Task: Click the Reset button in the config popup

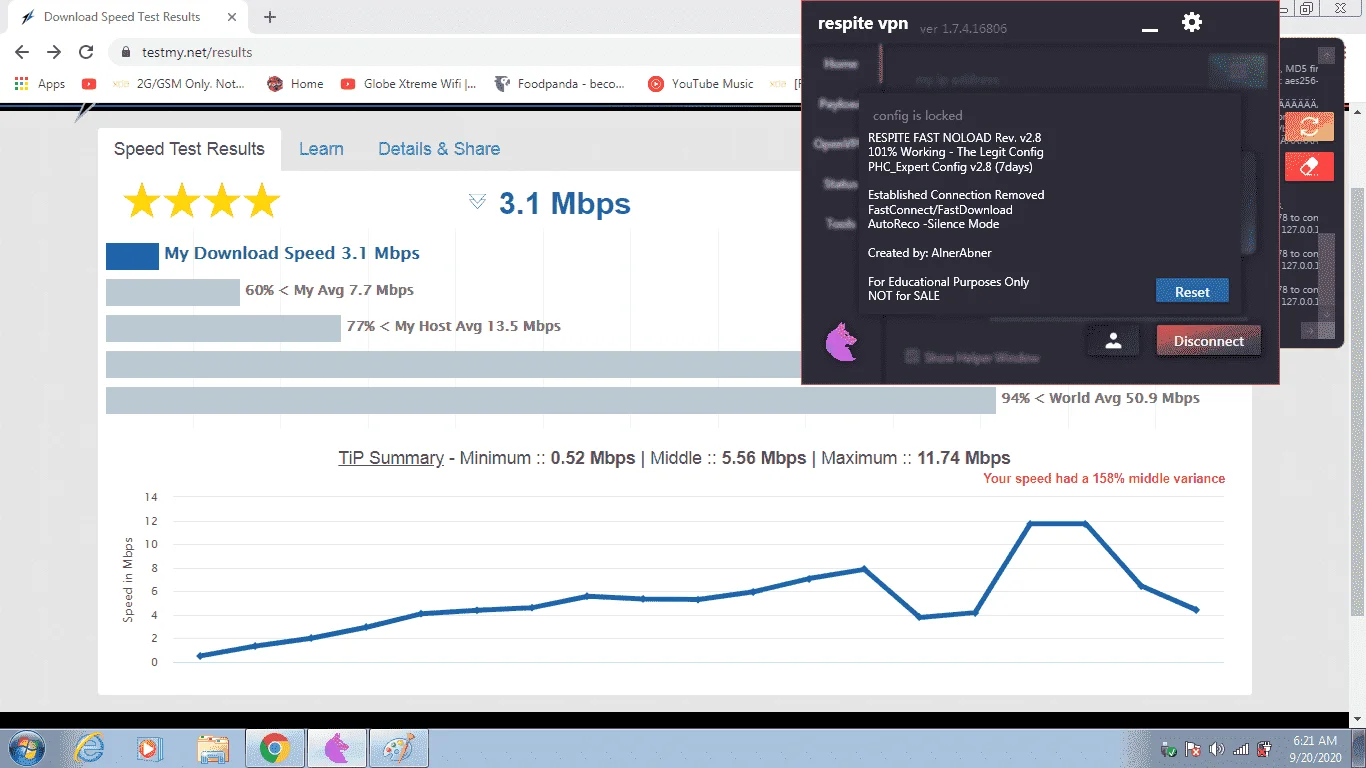Action: (x=1192, y=292)
